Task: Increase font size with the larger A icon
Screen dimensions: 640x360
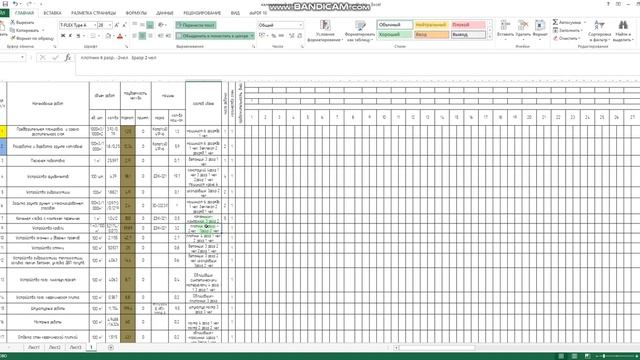Action: click(117, 25)
